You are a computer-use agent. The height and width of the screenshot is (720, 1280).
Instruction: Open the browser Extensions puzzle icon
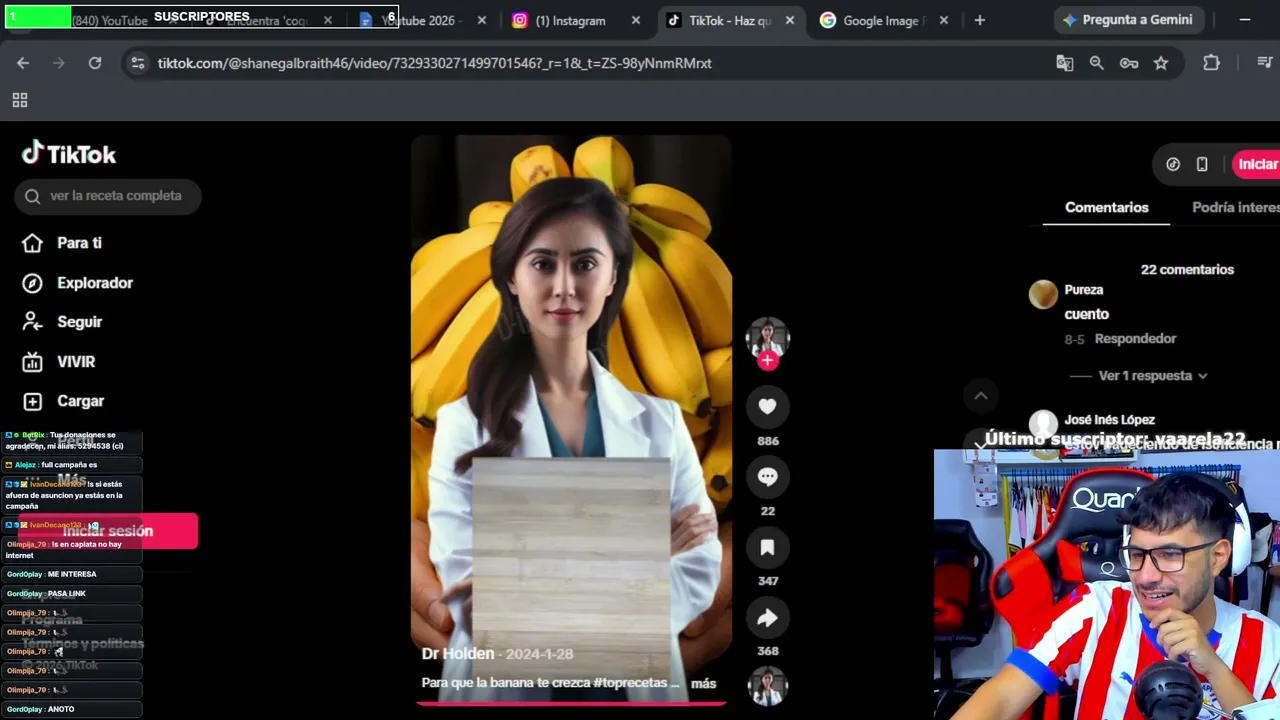point(1211,63)
